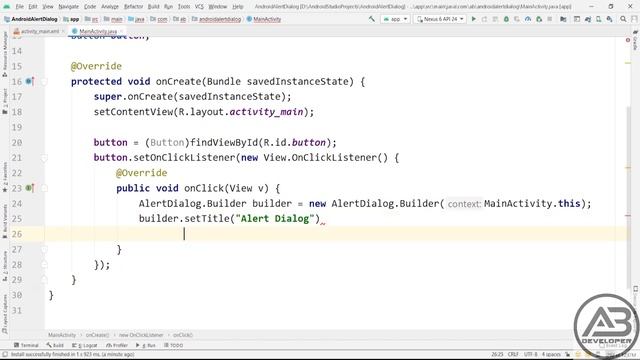Image resolution: width=640 pixels, height=360 pixels.
Task: Open the AVD Manager icon
Action: (x=598, y=19)
